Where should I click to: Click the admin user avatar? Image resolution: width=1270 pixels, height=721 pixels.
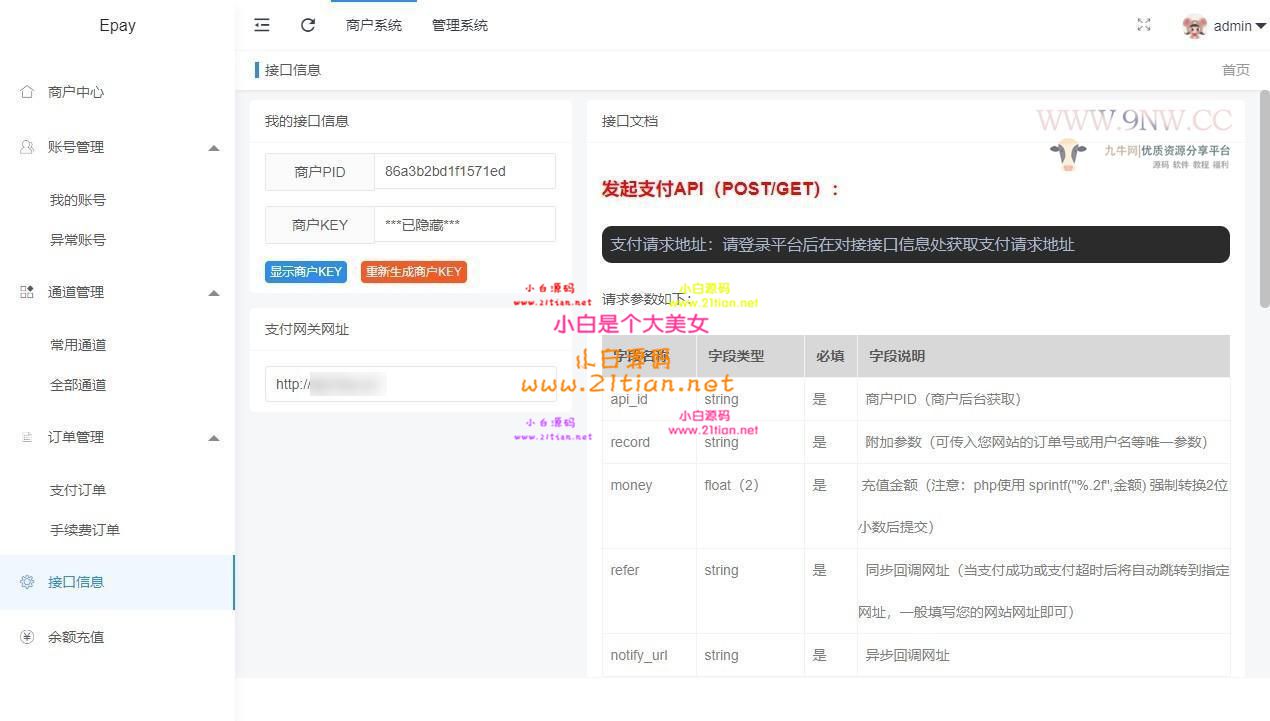[x=1194, y=27]
